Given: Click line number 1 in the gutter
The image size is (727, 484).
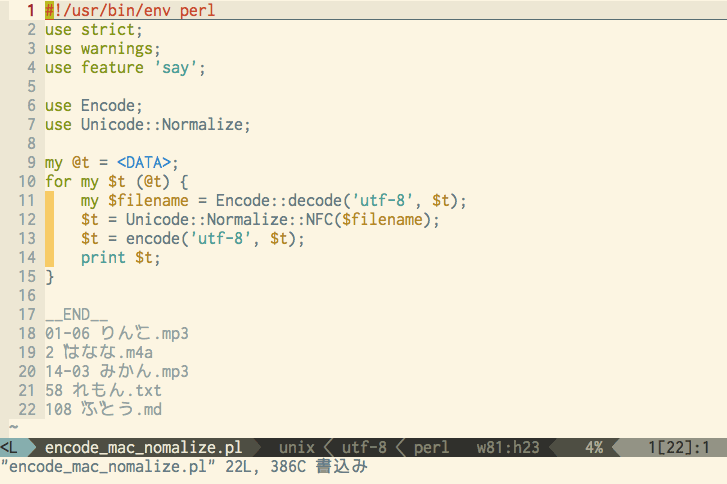Looking at the screenshot, I should pos(31,10).
